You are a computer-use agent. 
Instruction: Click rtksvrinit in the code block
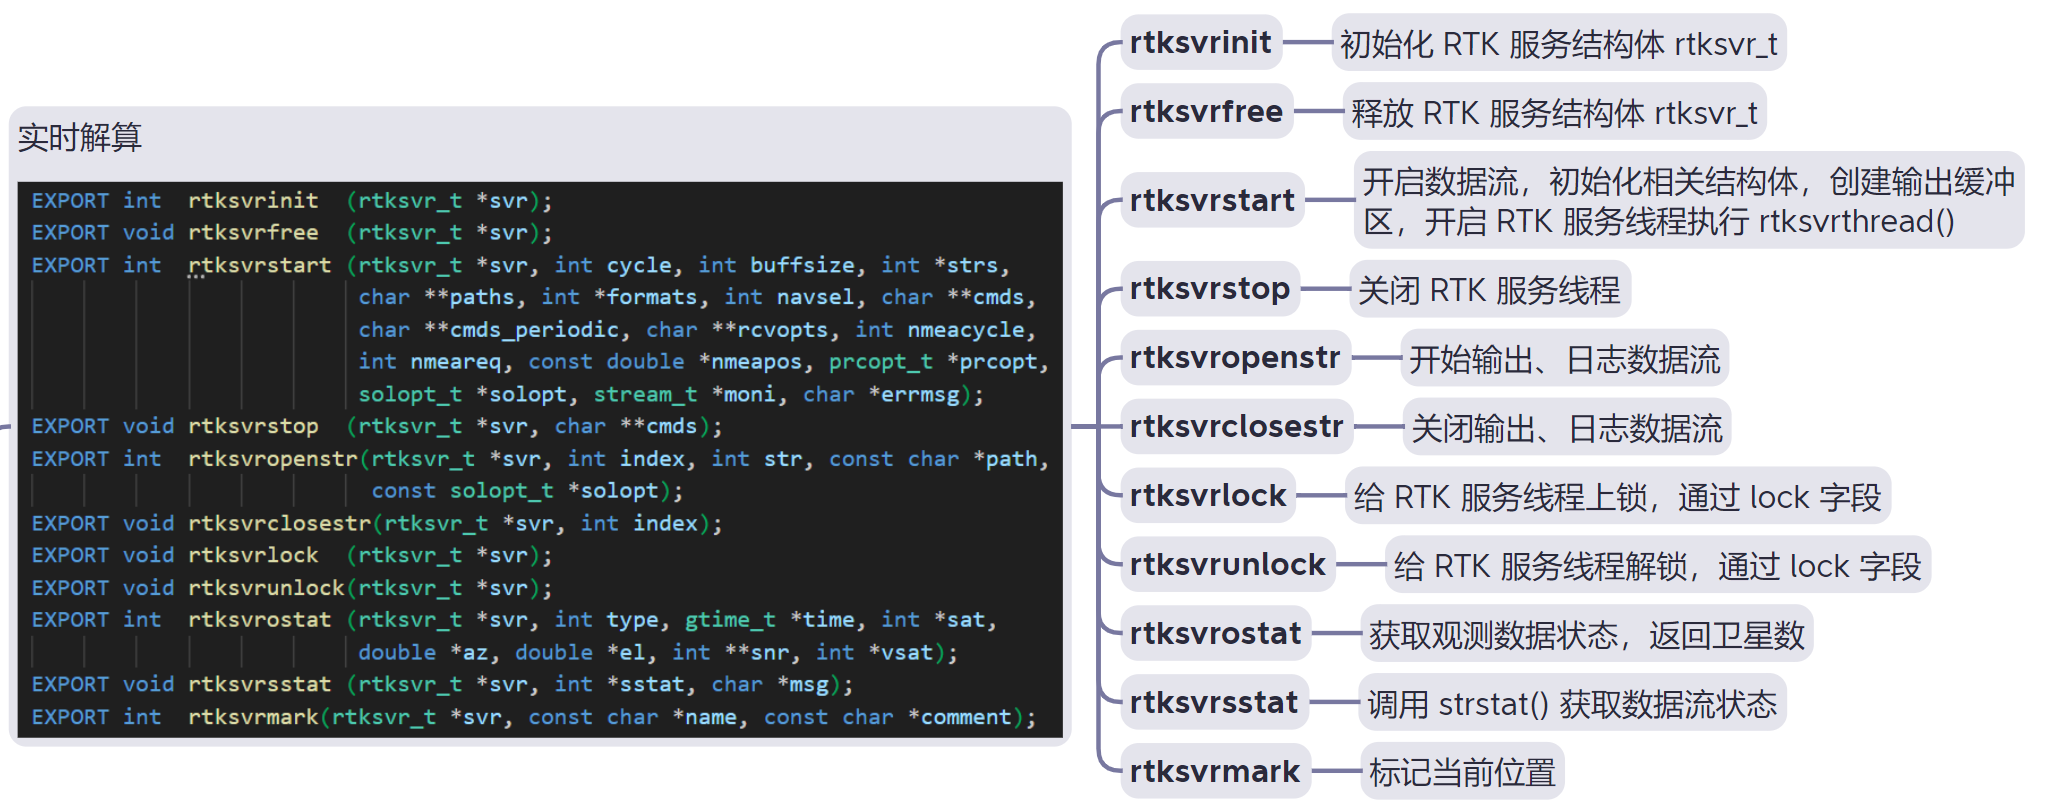tap(253, 200)
